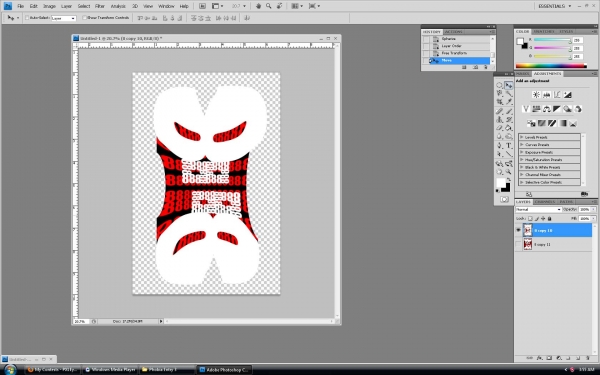Add a Photo Filter adjustment
This screenshot has width=600, height=375.
tap(567, 109)
